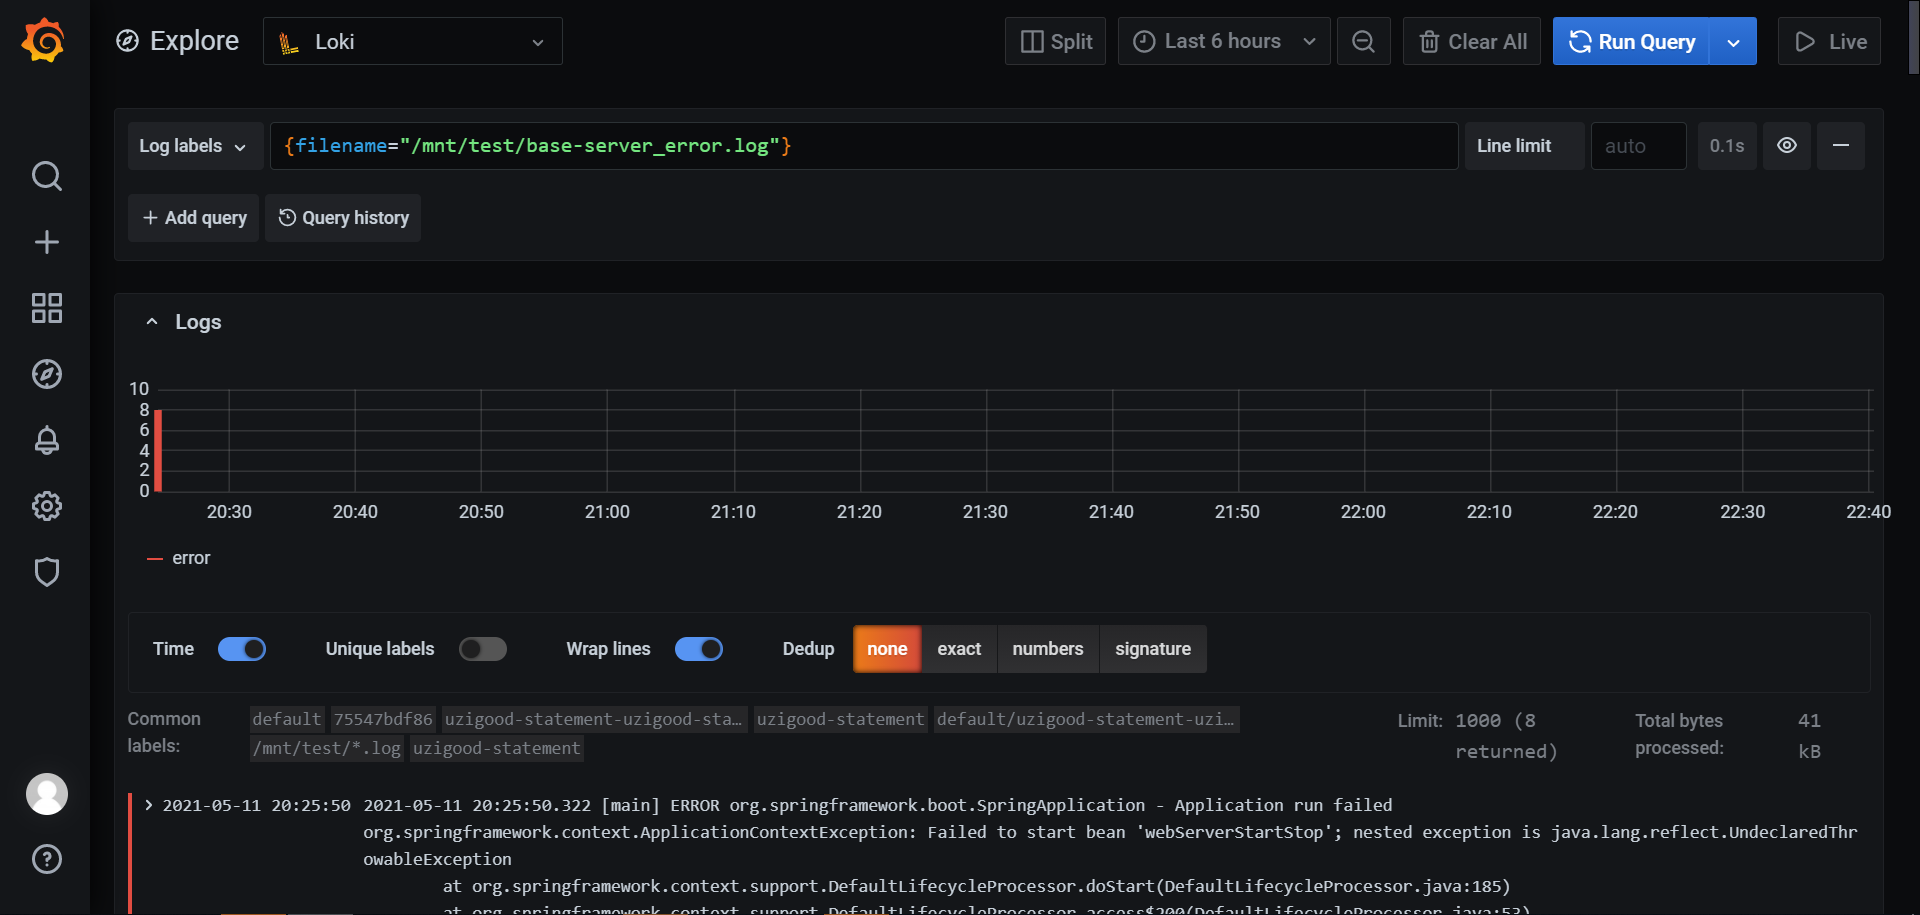Open Configuration gear icon in sidebar
This screenshot has height=915, width=1920.
[x=46, y=506]
